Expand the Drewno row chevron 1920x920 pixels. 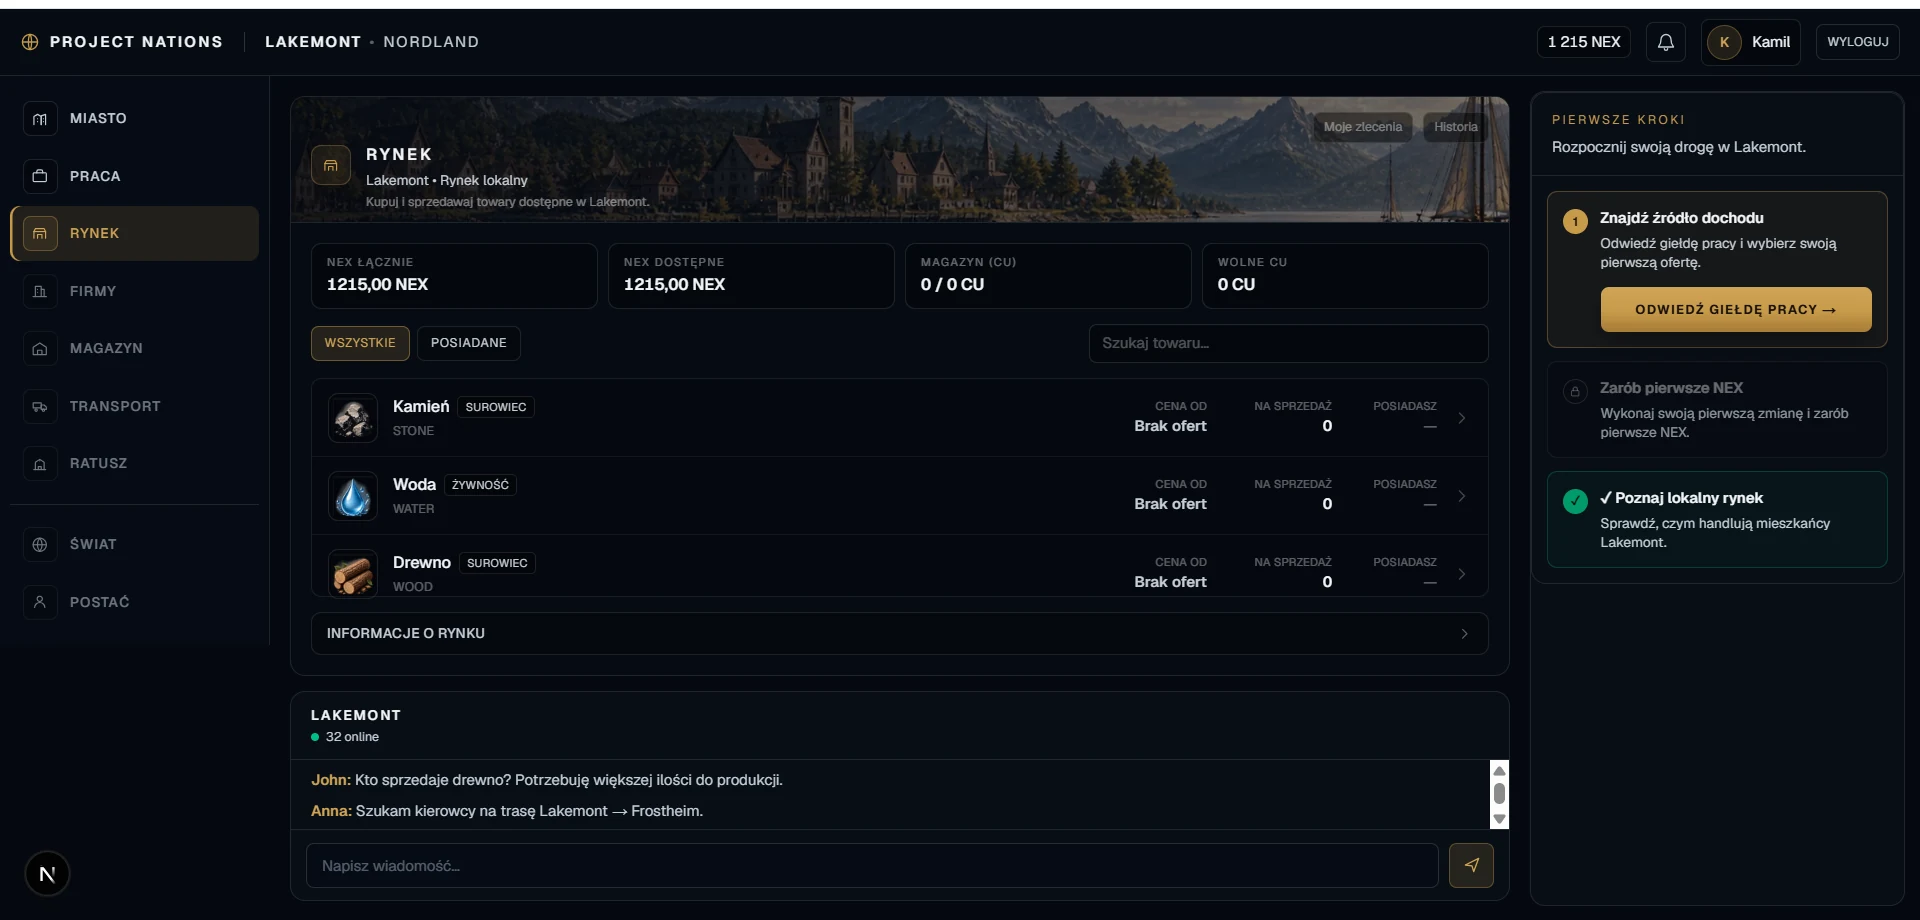[1462, 574]
